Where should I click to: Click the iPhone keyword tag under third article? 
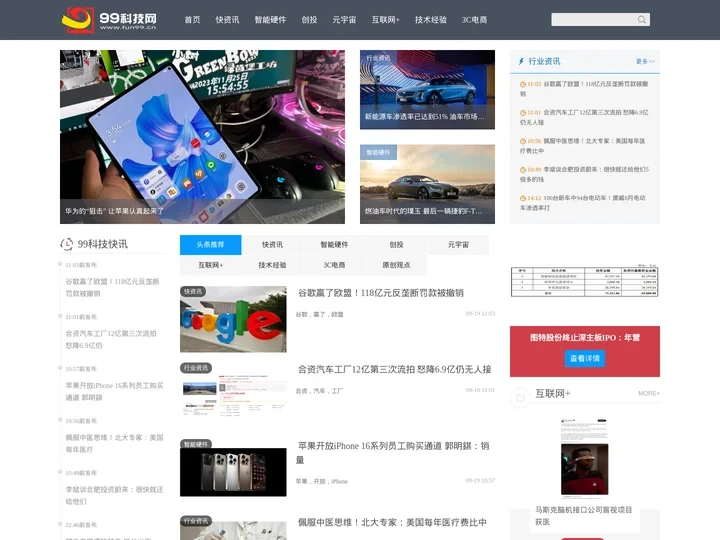[x=339, y=482]
